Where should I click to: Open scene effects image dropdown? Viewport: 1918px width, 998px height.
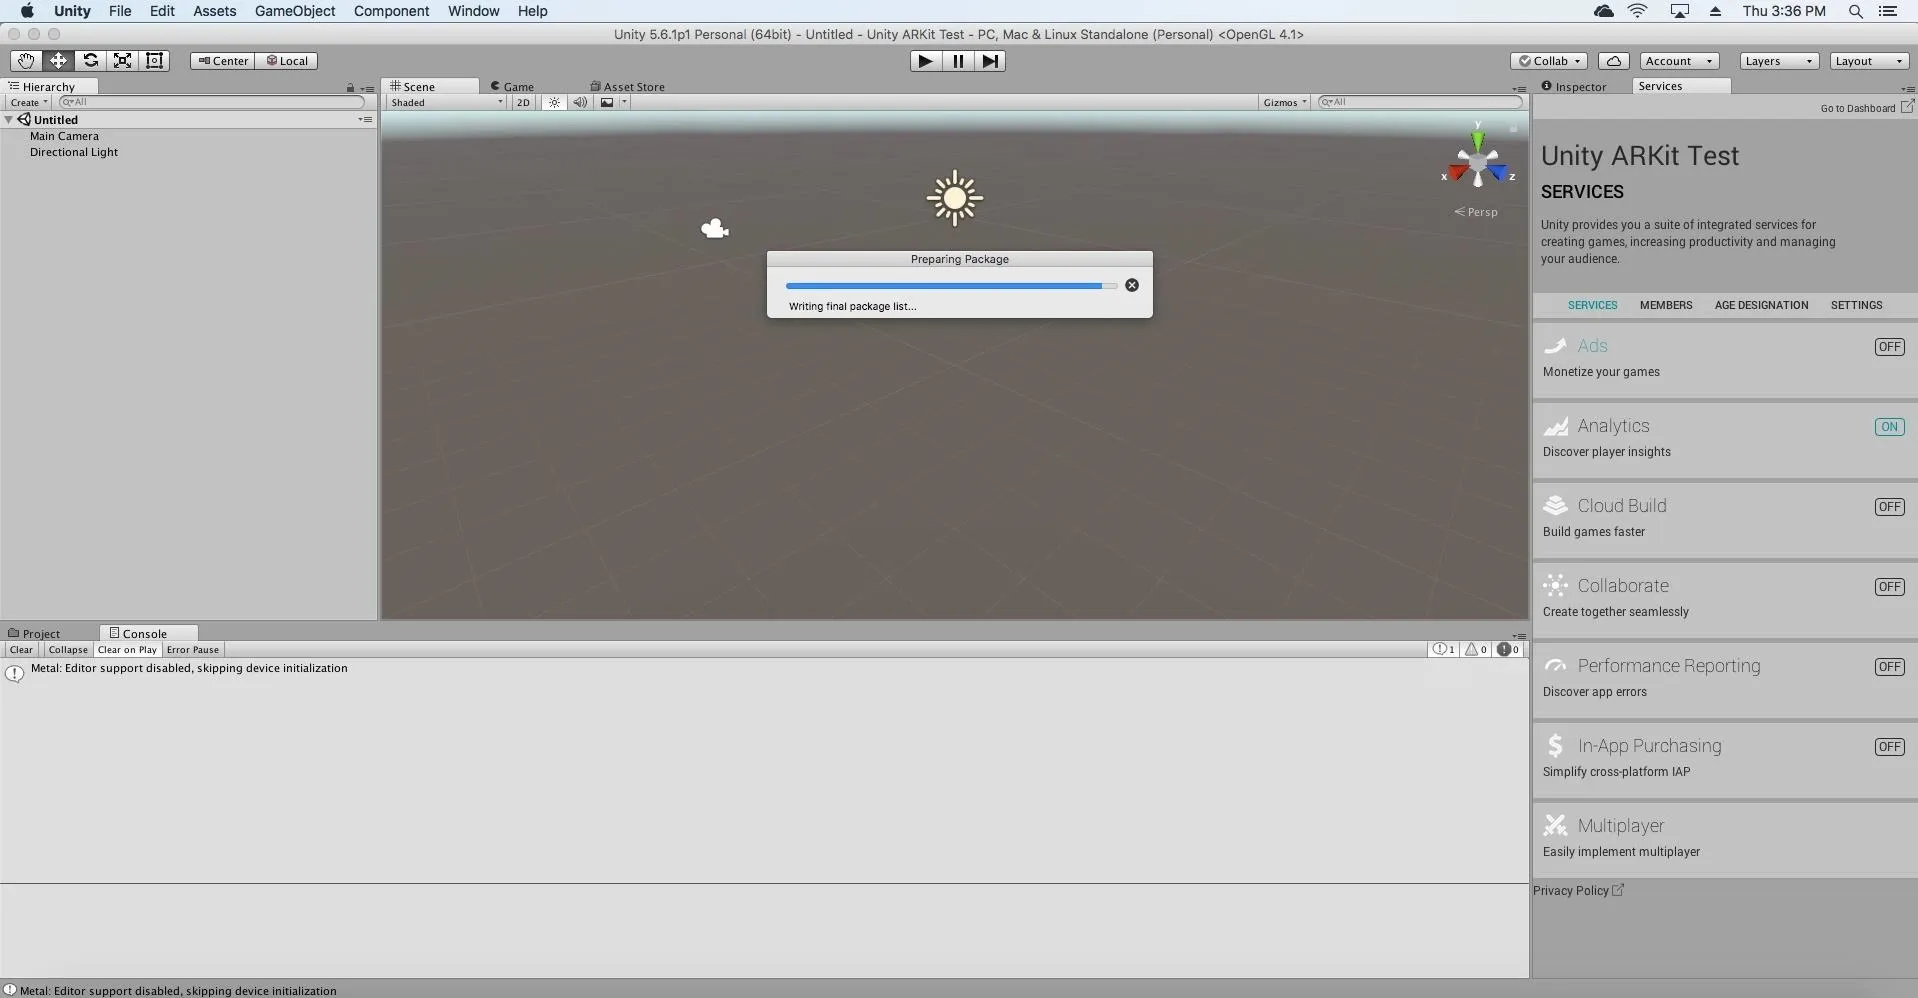point(612,102)
